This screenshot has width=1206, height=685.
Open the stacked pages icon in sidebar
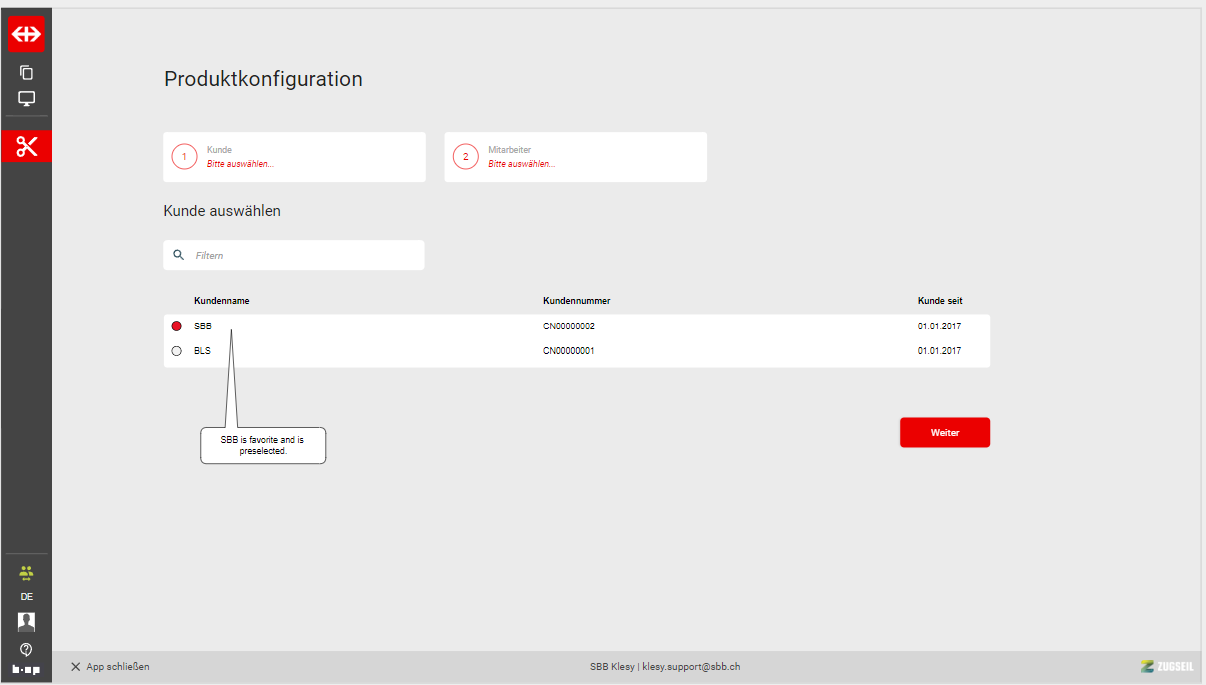point(26,72)
